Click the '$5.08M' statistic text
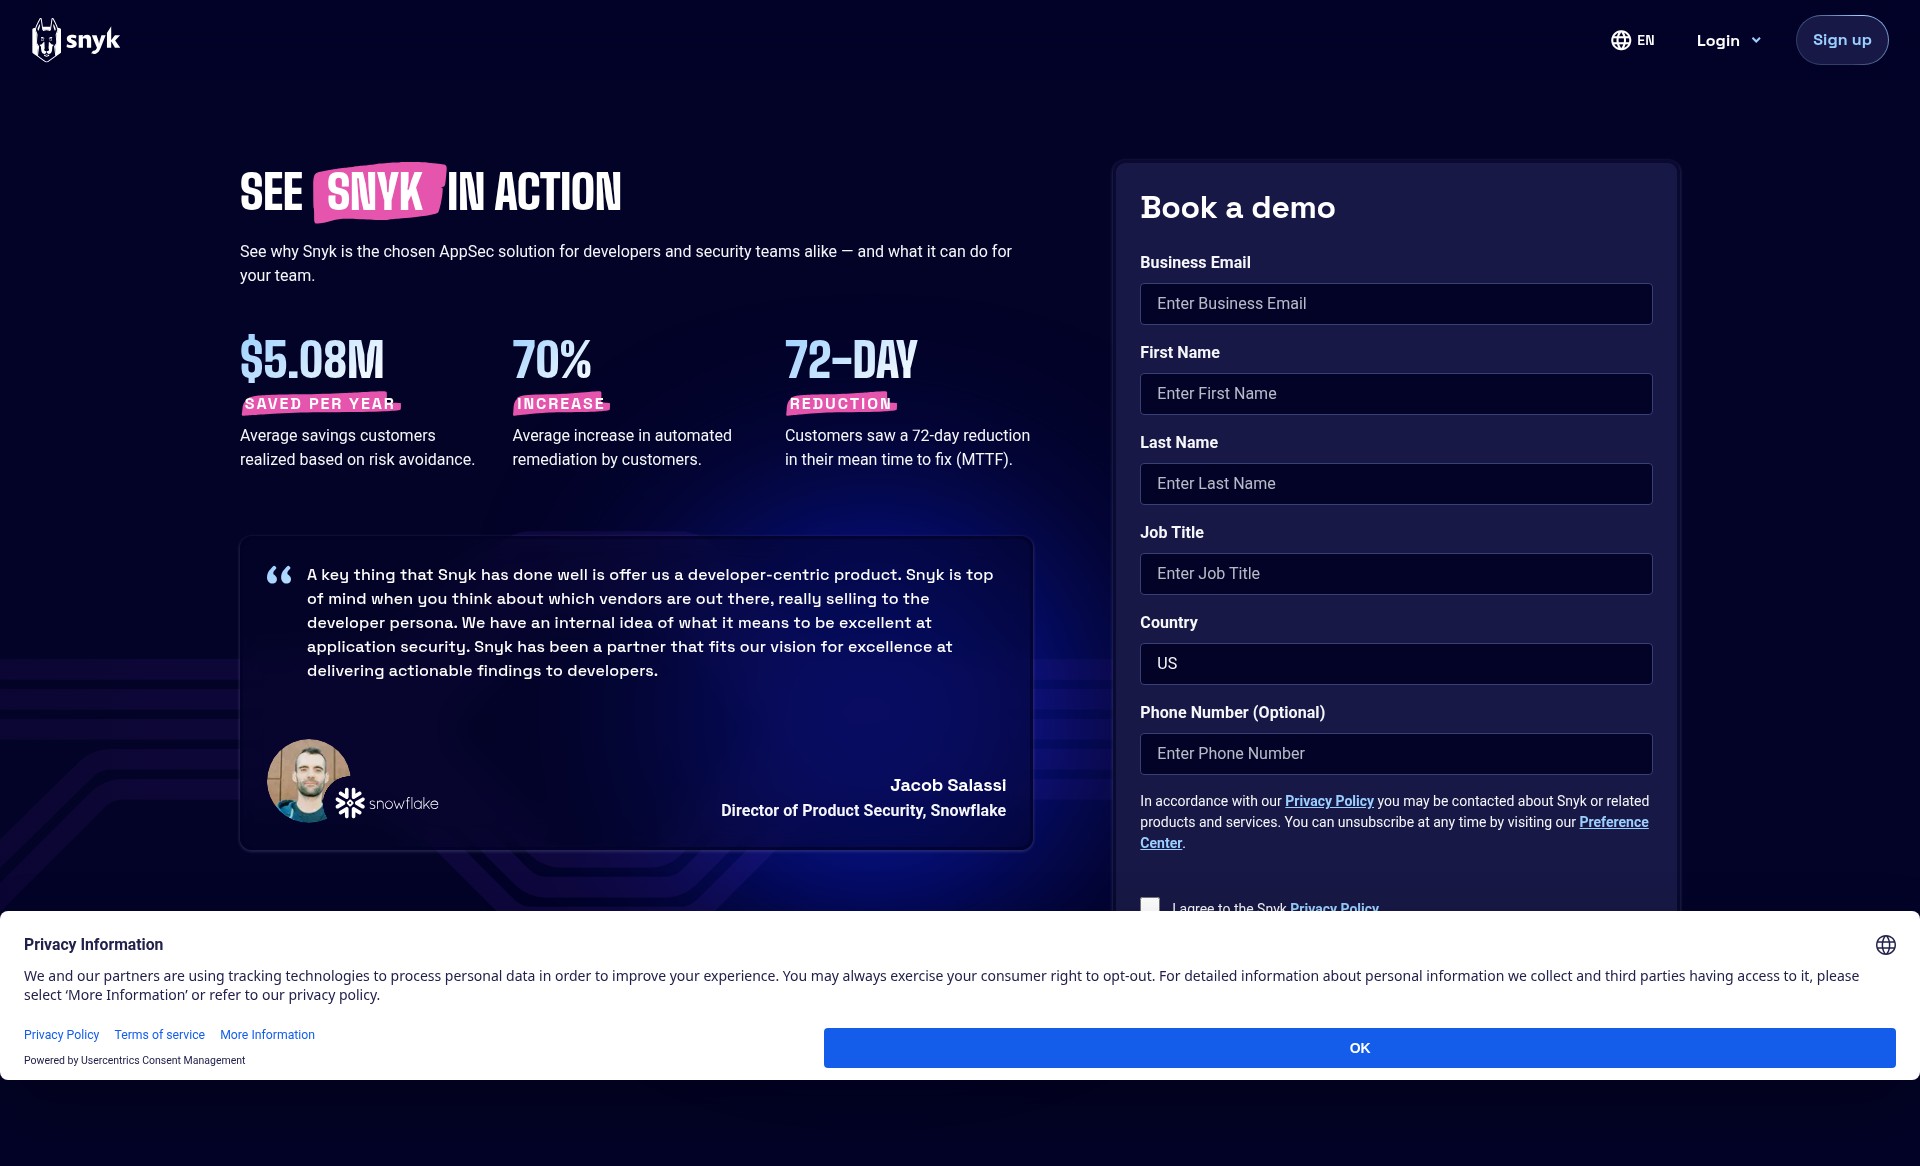The image size is (1920, 1166). (312, 360)
